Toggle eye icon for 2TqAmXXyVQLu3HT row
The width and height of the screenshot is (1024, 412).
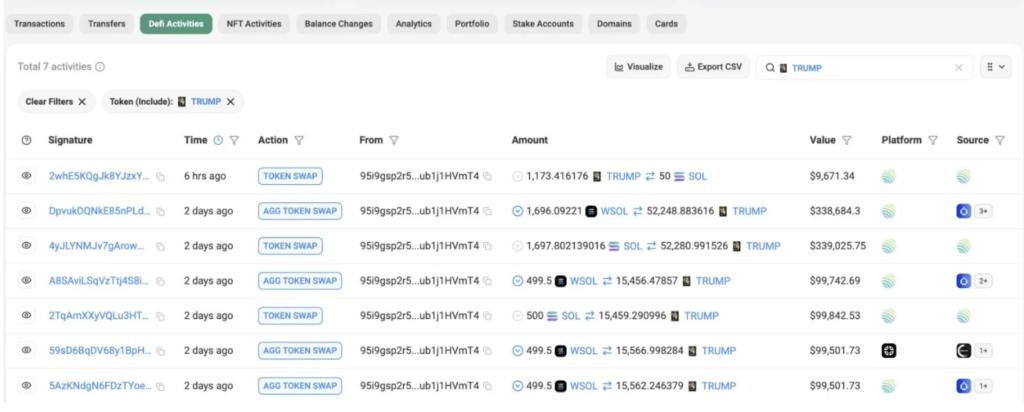pyautogui.click(x=26, y=315)
